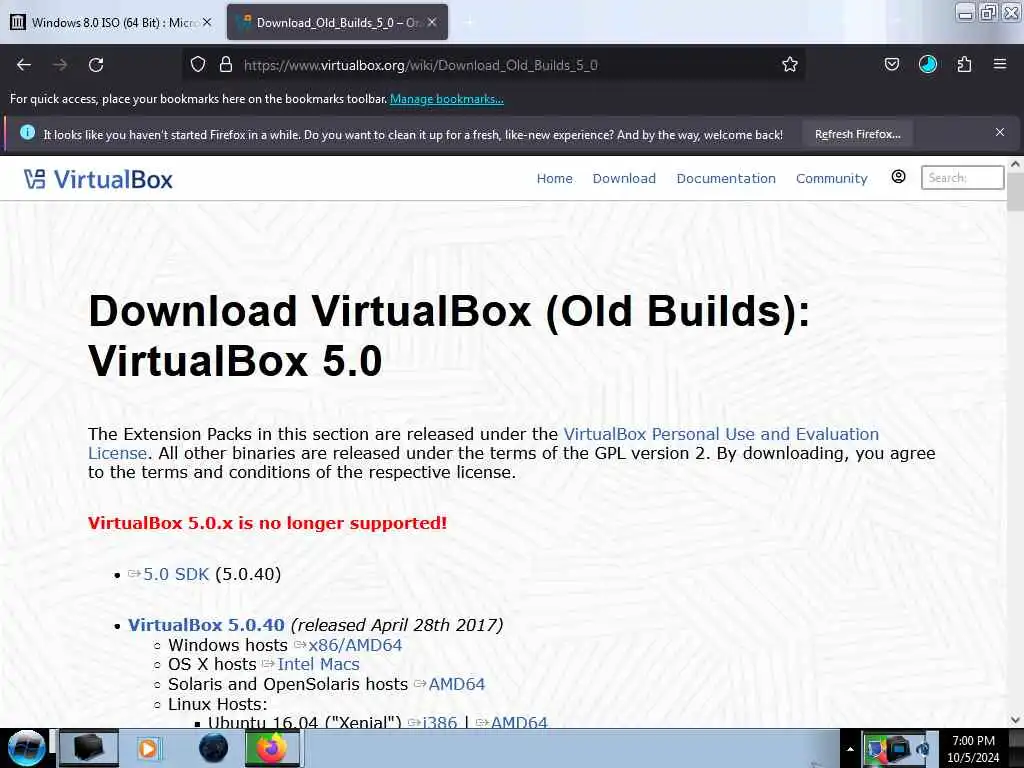Click the padlock site security icon

coord(226,64)
